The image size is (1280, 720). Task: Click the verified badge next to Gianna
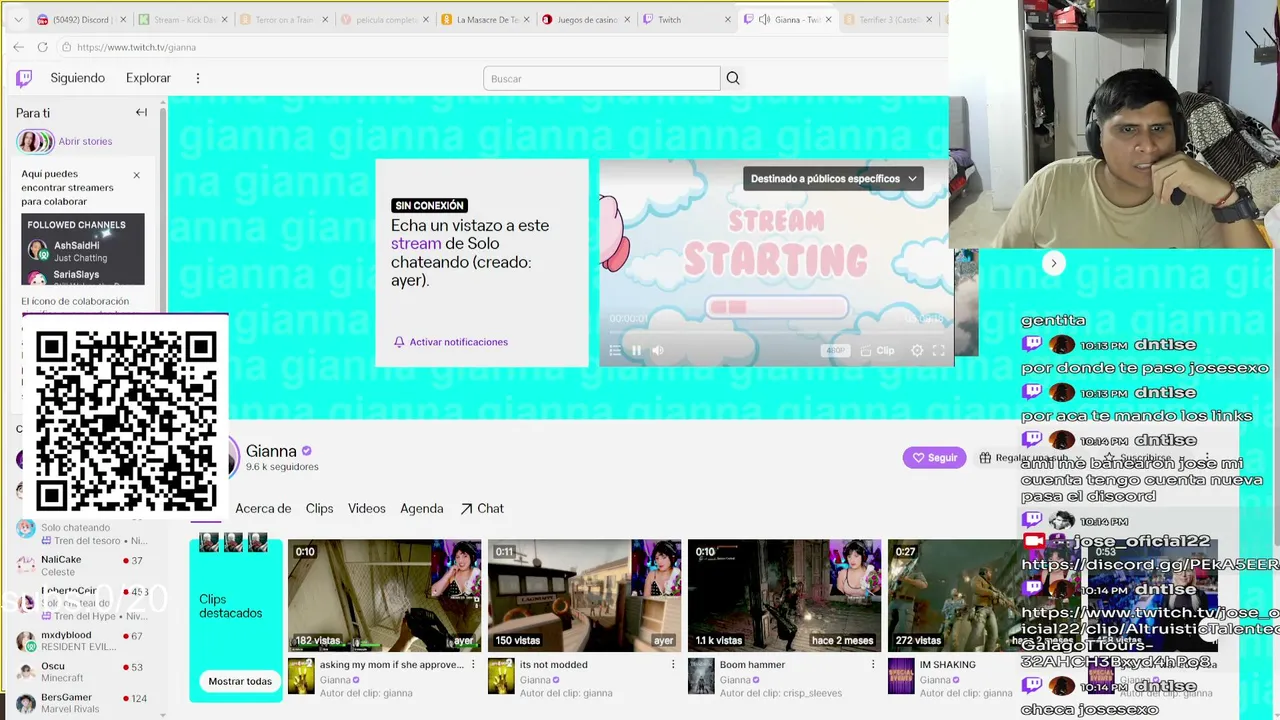[307, 451]
